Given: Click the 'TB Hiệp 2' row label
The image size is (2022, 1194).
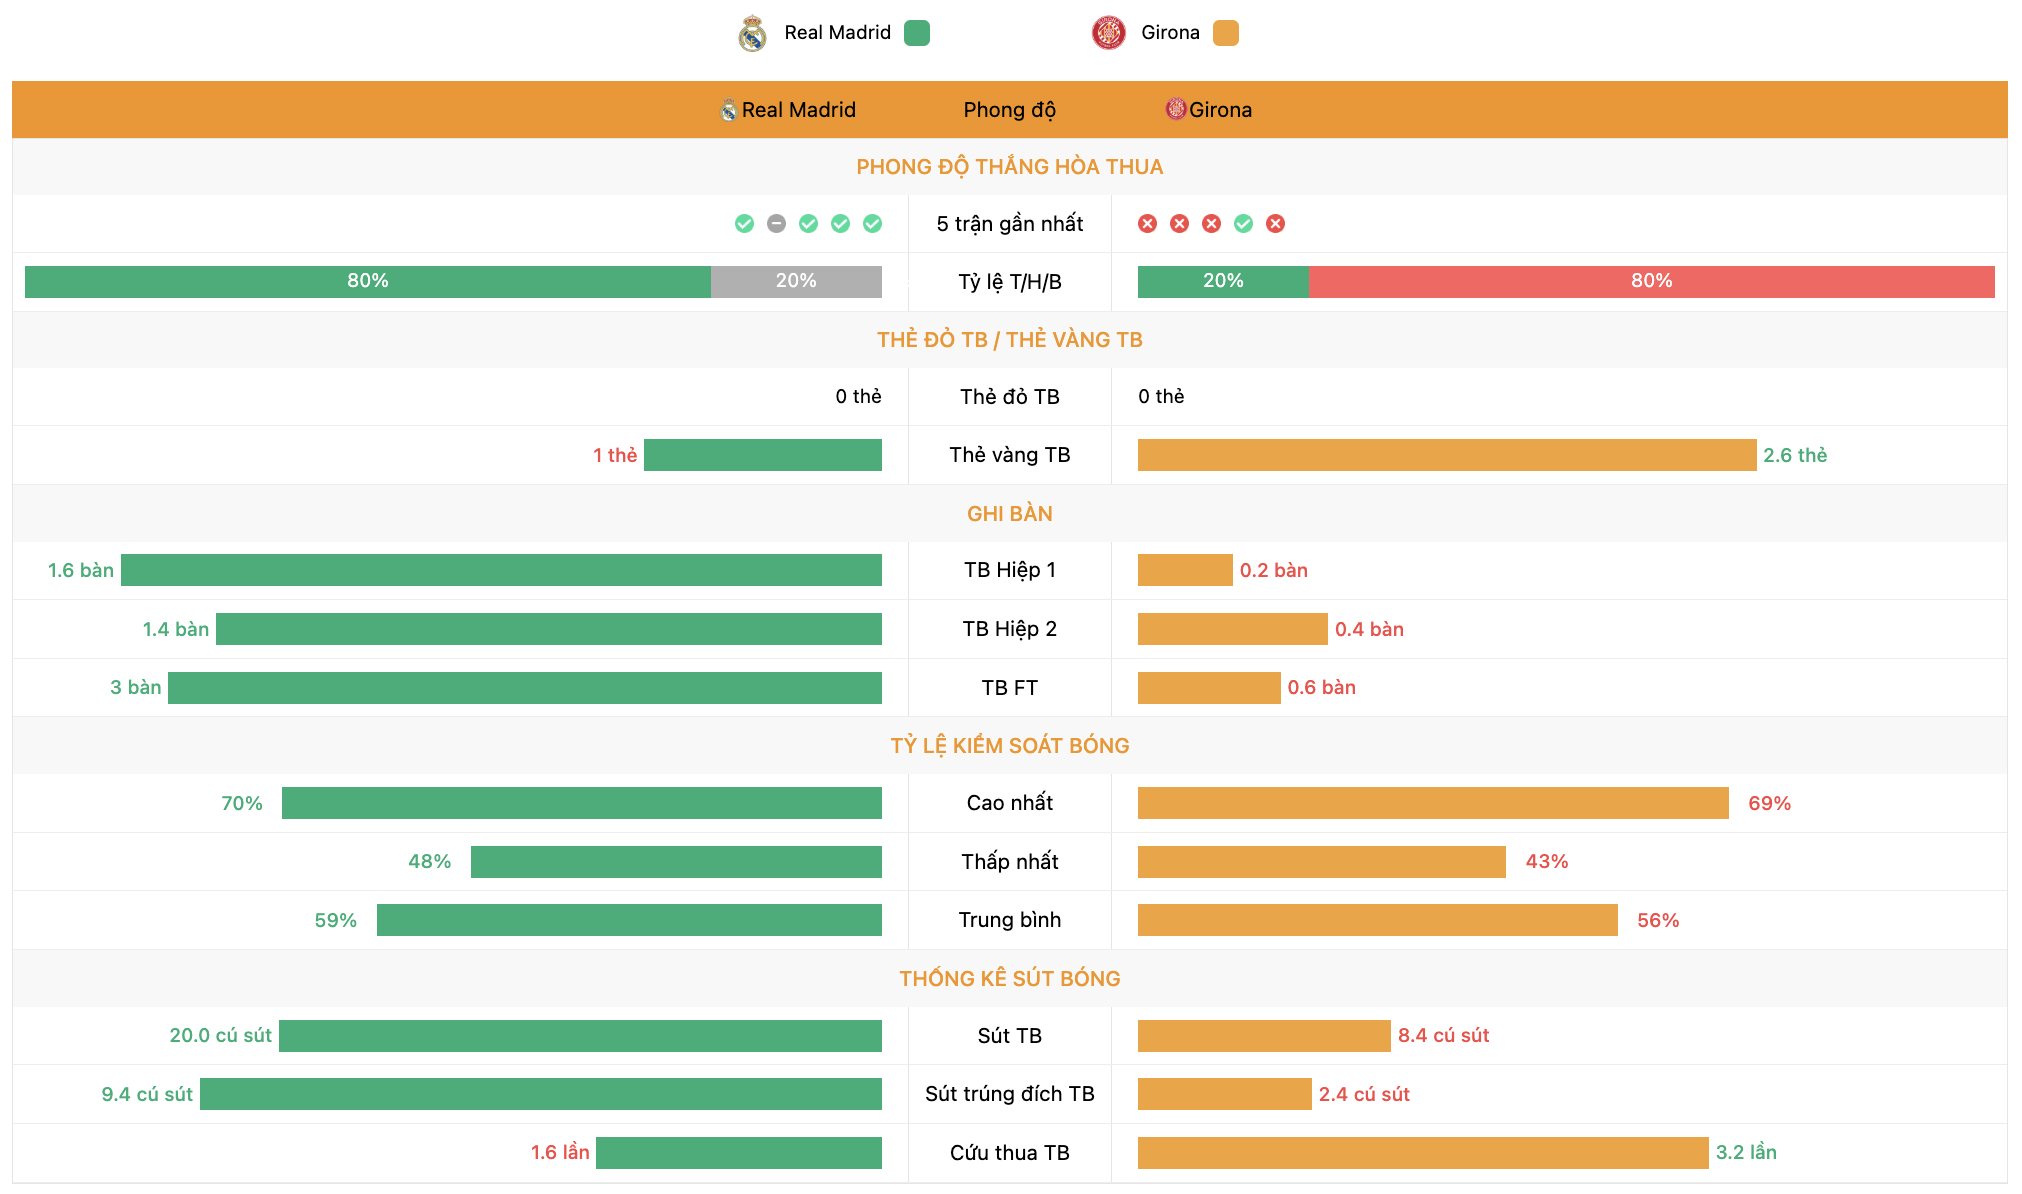Looking at the screenshot, I should point(1009,629).
